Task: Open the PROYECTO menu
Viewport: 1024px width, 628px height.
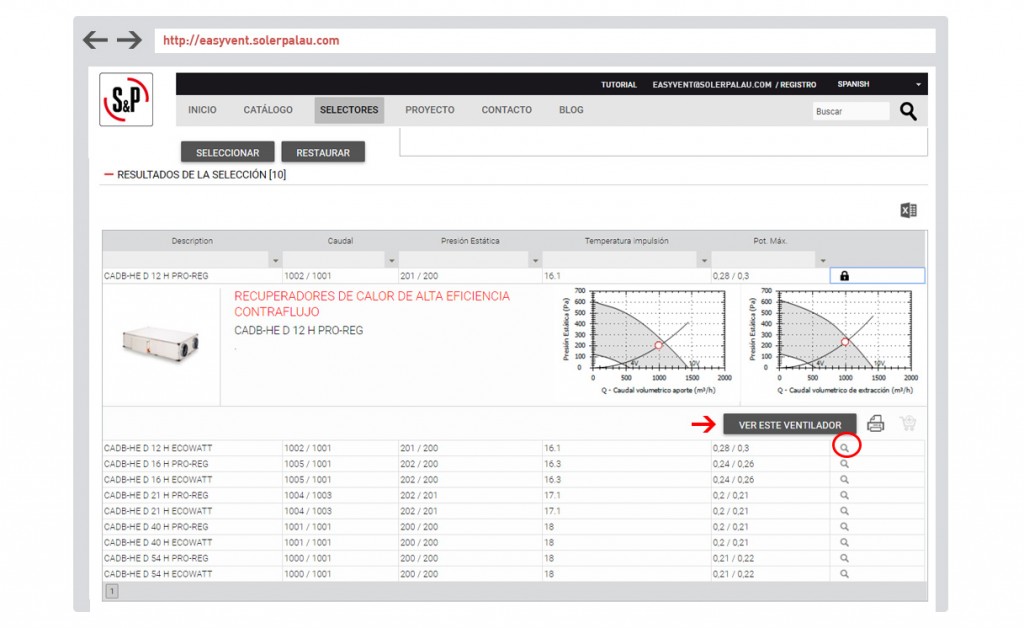Action: coord(430,110)
